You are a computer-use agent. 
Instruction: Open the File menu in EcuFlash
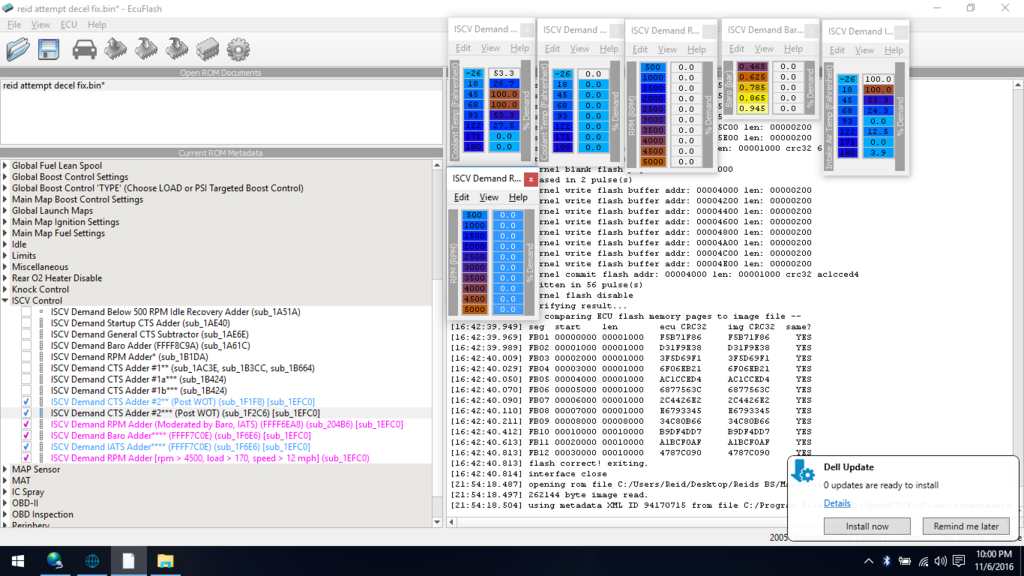14,25
